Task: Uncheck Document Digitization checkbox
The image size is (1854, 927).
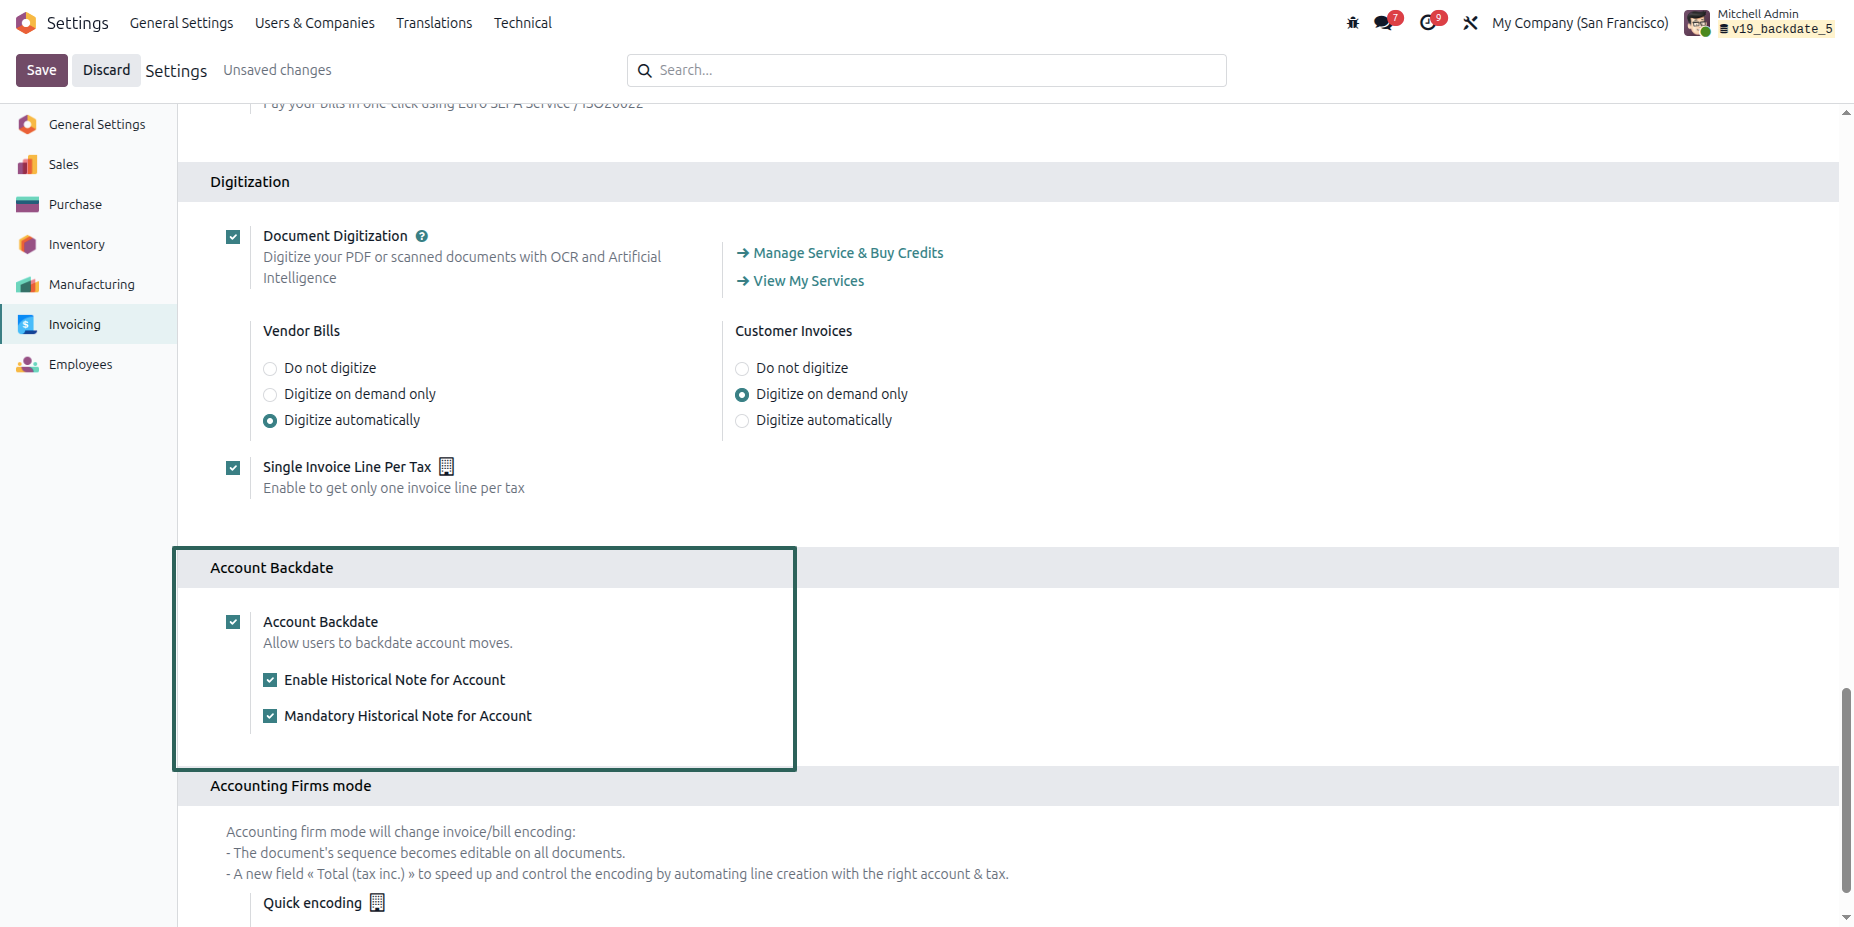Action: pyautogui.click(x=233, y=237)
